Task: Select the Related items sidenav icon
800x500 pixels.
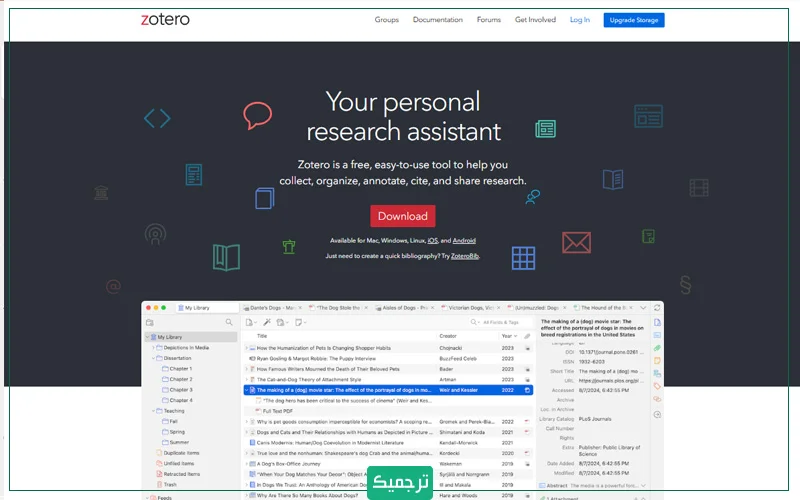Action: (x=657, y=399)
